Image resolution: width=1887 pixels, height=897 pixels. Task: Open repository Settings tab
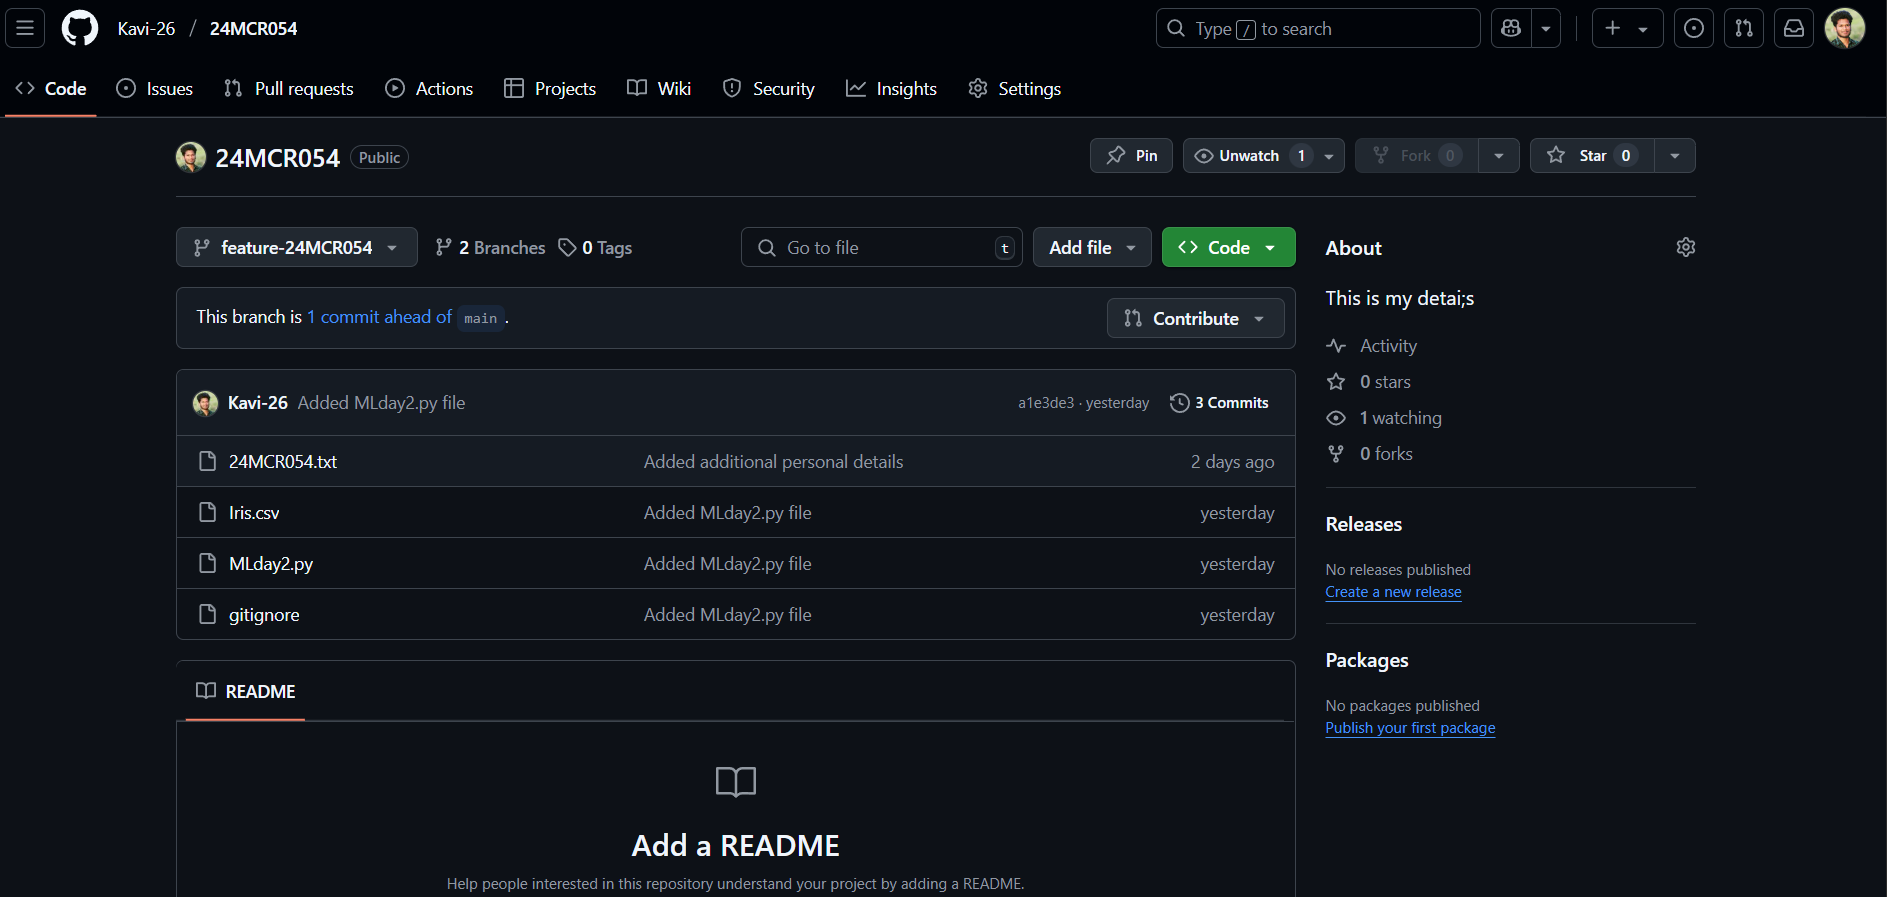[x=1015, y=89]
